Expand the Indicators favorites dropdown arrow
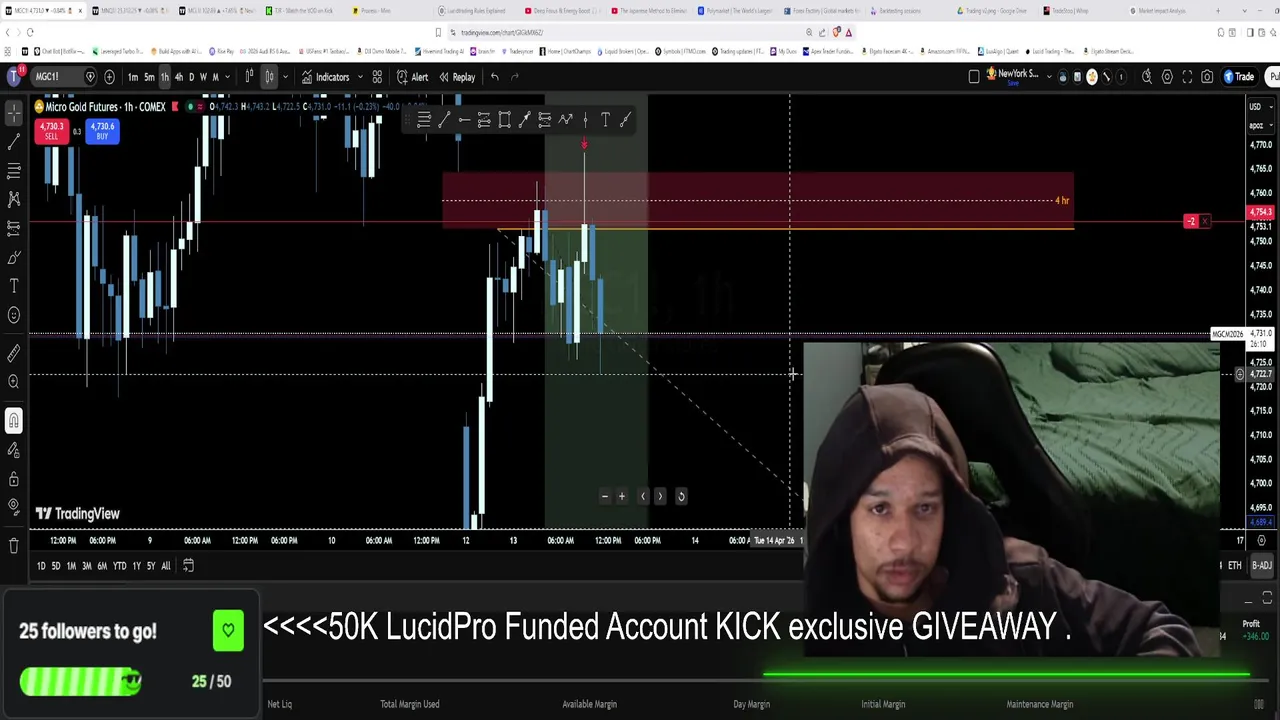The height and width of the screenshot is (720, 1280). 360,77
